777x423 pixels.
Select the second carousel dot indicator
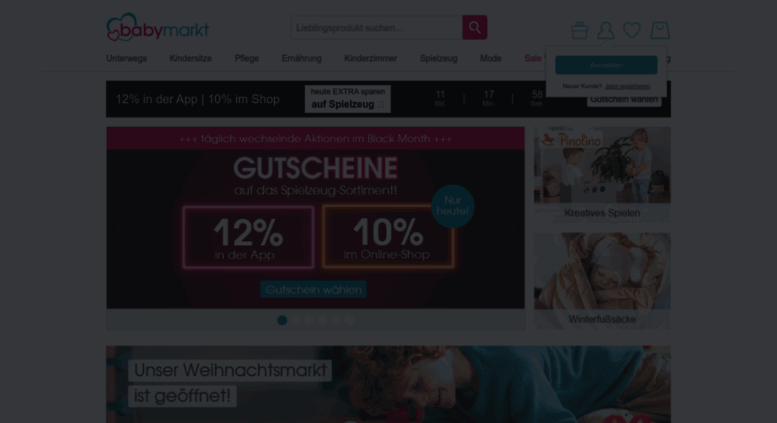[295, 320]
